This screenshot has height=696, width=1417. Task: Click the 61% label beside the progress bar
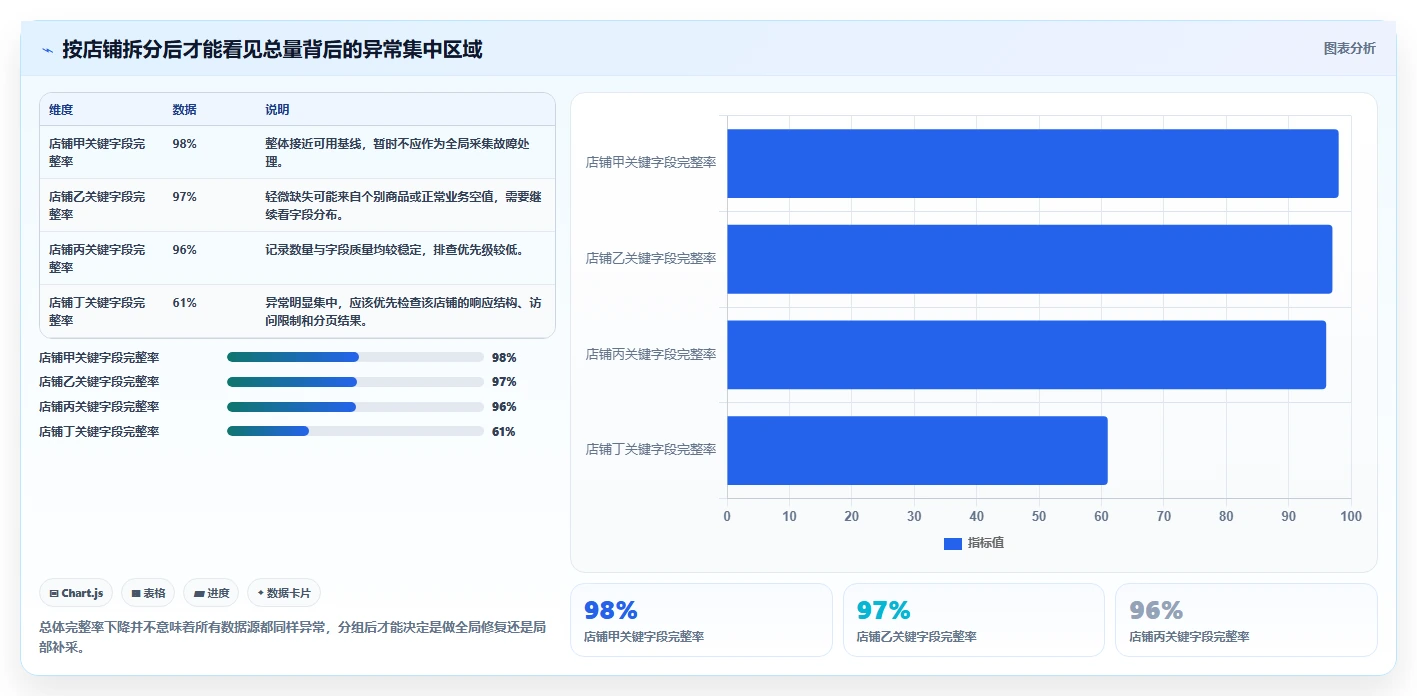[504, 432]
